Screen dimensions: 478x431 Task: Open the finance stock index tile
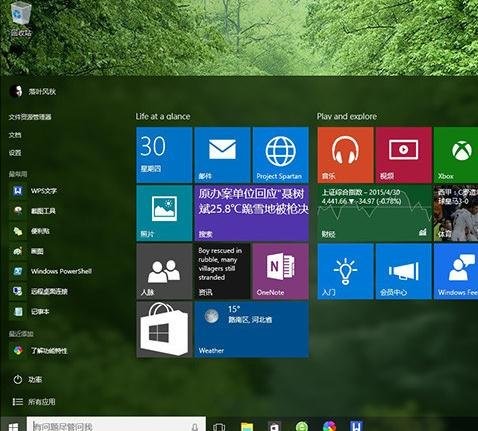(x=374, y=213)
